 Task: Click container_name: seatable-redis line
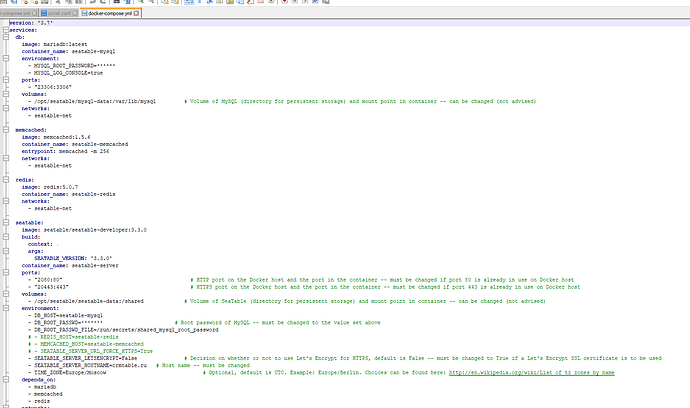tap(69, 194)
